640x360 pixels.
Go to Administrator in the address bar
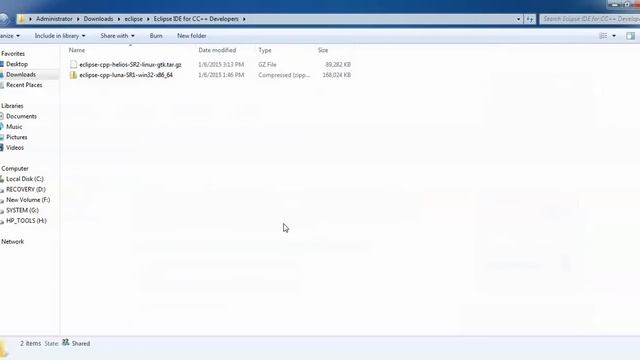54,19
